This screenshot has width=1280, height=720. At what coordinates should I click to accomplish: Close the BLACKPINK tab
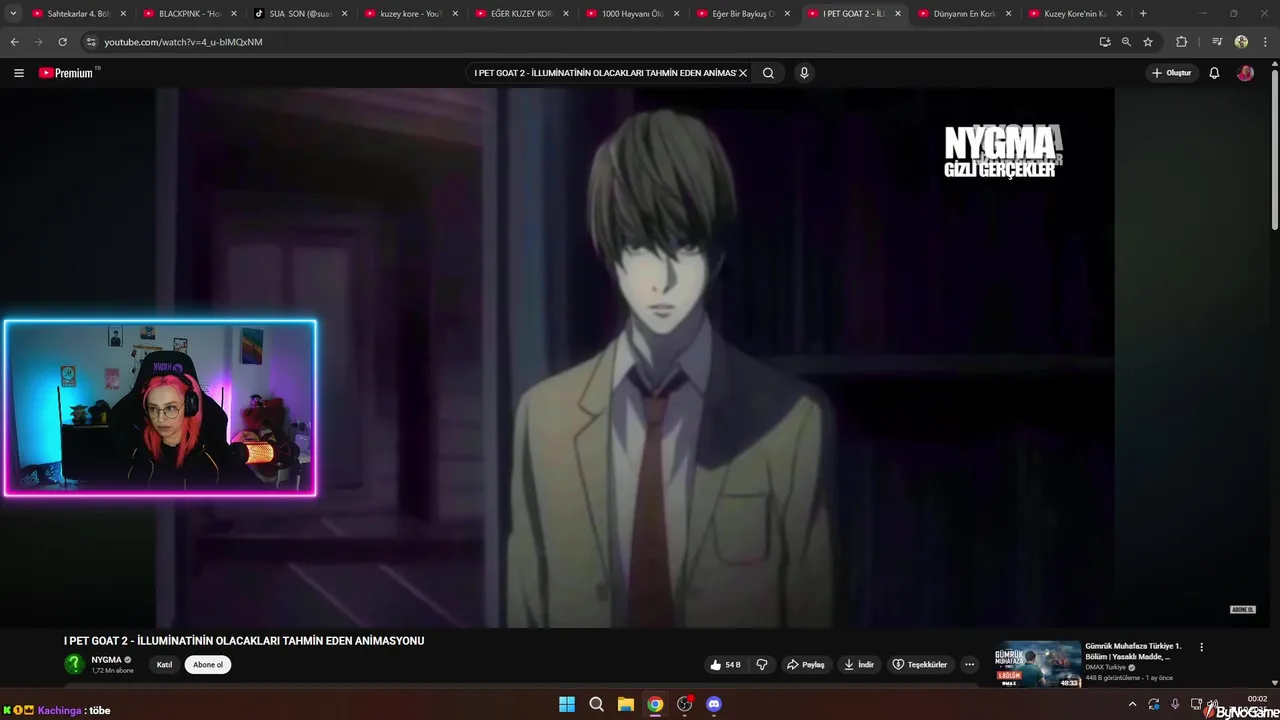(233, 14)
